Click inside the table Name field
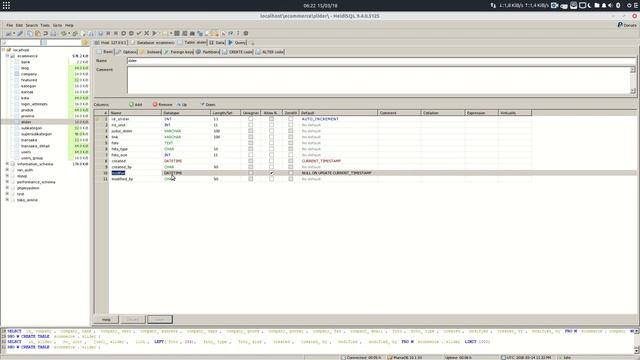The height and width of the screenshot is (360, 640). 381,61
